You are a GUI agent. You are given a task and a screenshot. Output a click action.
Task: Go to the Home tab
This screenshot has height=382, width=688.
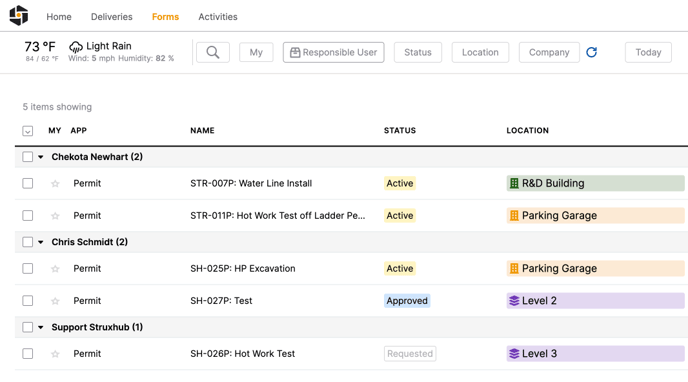[x=59, y=17]
